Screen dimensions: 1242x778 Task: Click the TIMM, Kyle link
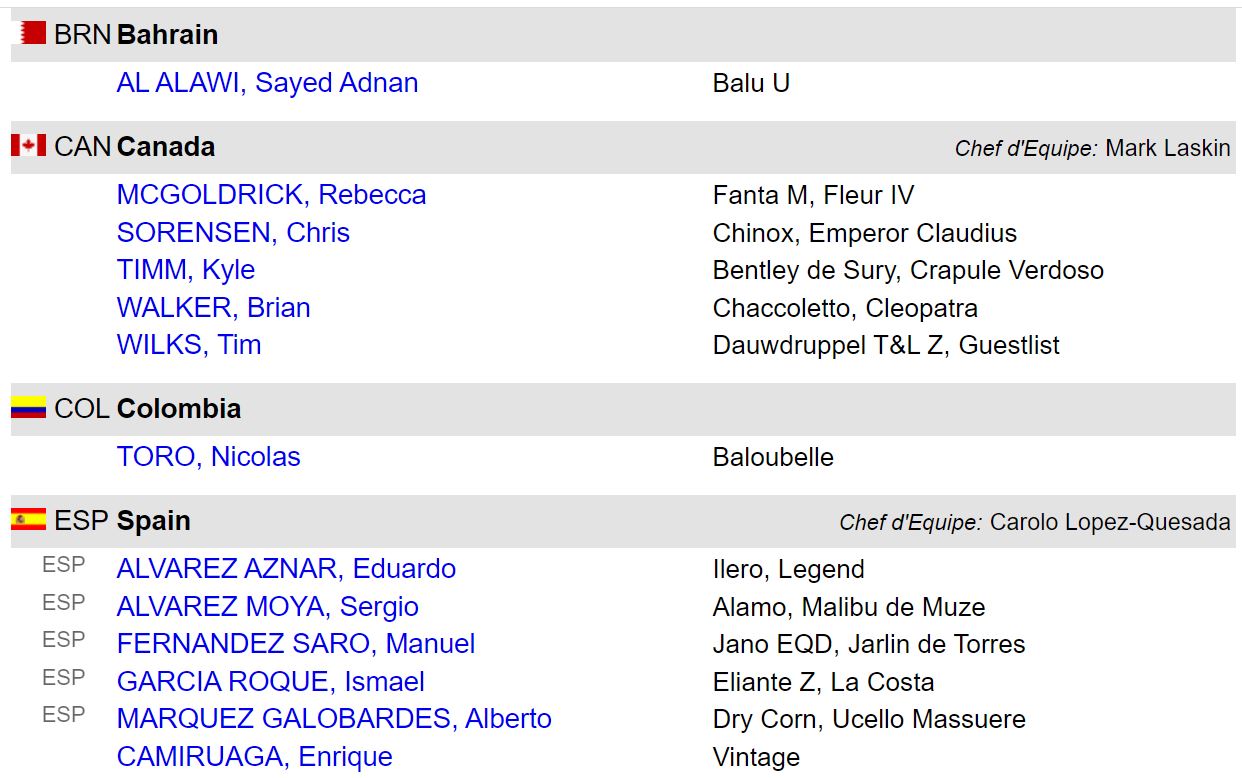[x=185, y=270]
